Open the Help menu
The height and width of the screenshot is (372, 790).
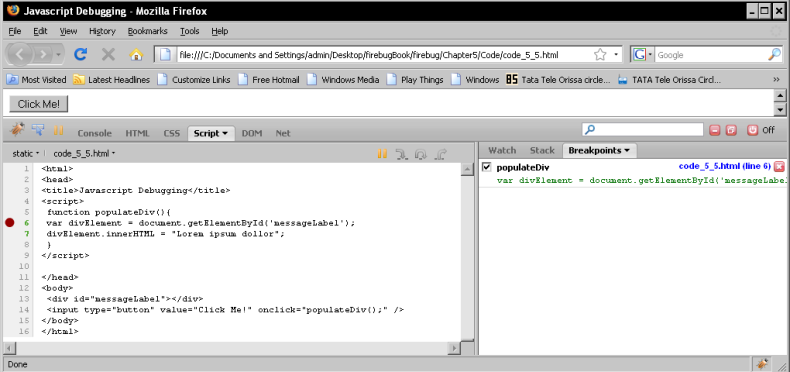coord(220,31)
